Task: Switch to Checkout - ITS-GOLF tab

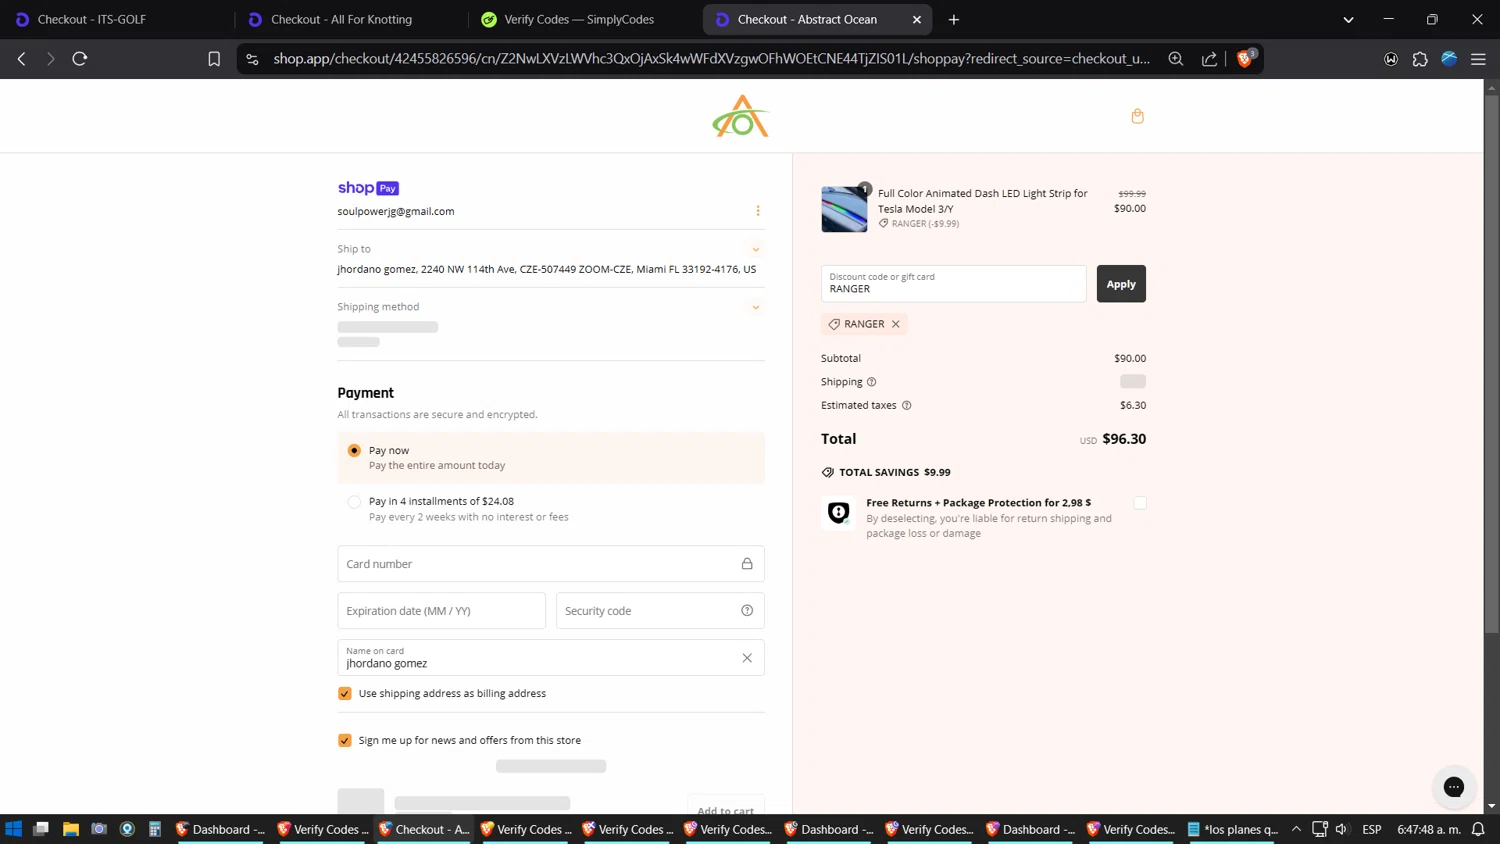Action: [x=115, y=19]
